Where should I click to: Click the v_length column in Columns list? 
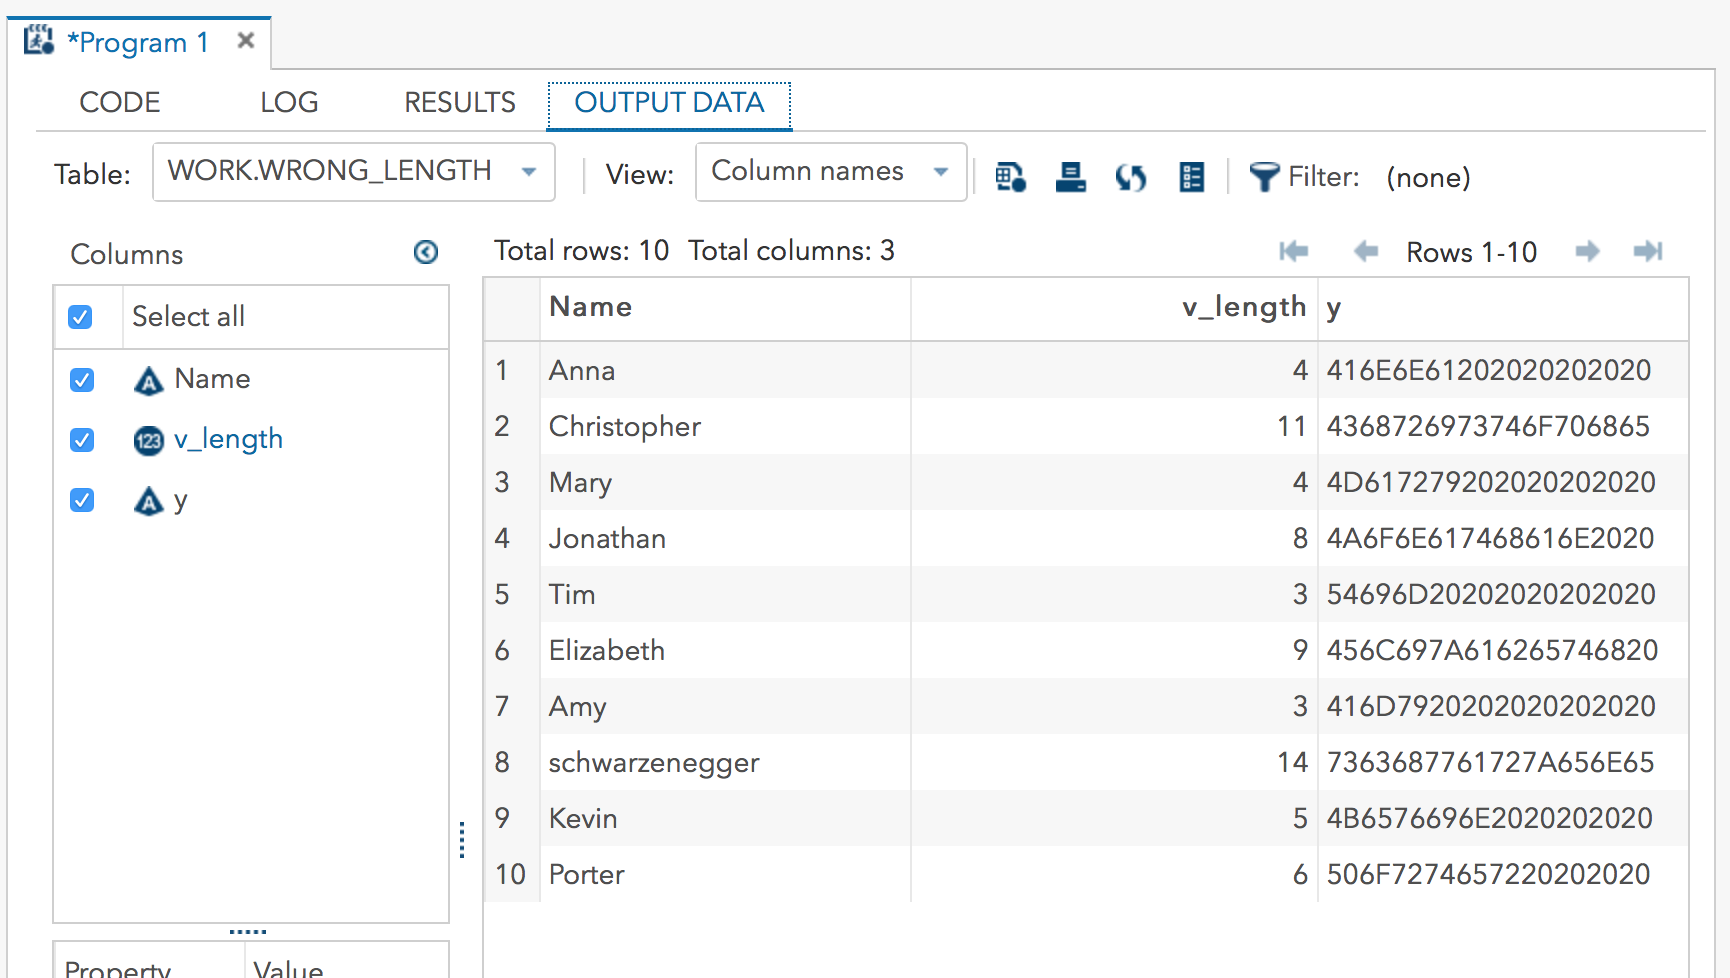tap(228, 439)
